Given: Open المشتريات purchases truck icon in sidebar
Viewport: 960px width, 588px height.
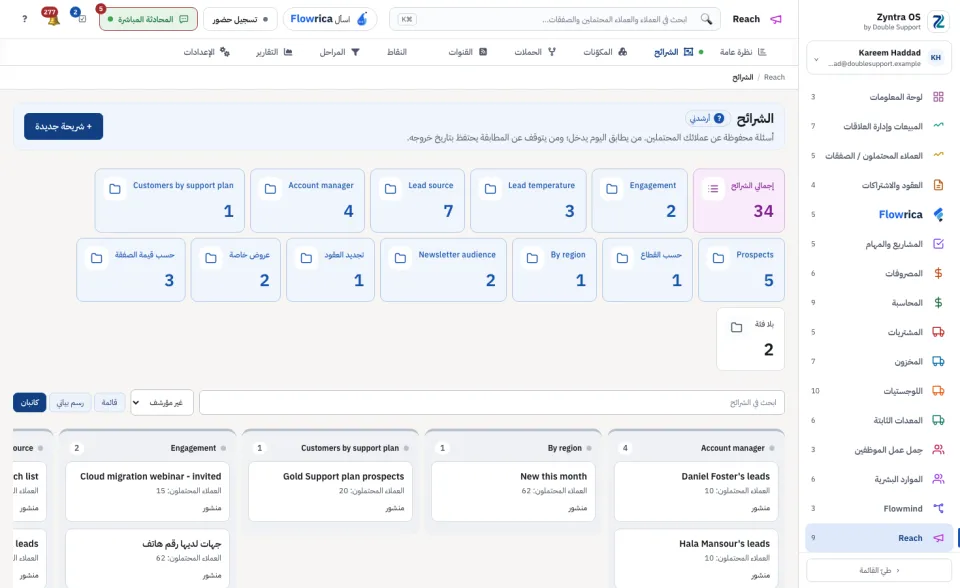Looking at the screenshot, I should 938,332.
